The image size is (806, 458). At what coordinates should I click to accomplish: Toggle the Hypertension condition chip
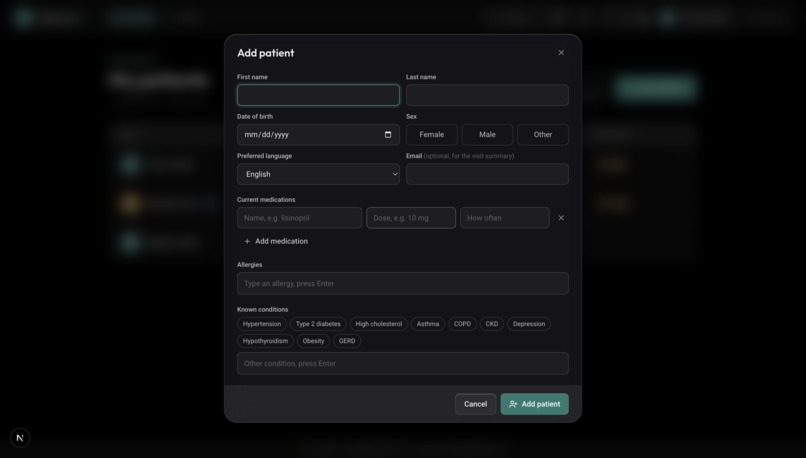pyautogui.click(x=262, y=324)
